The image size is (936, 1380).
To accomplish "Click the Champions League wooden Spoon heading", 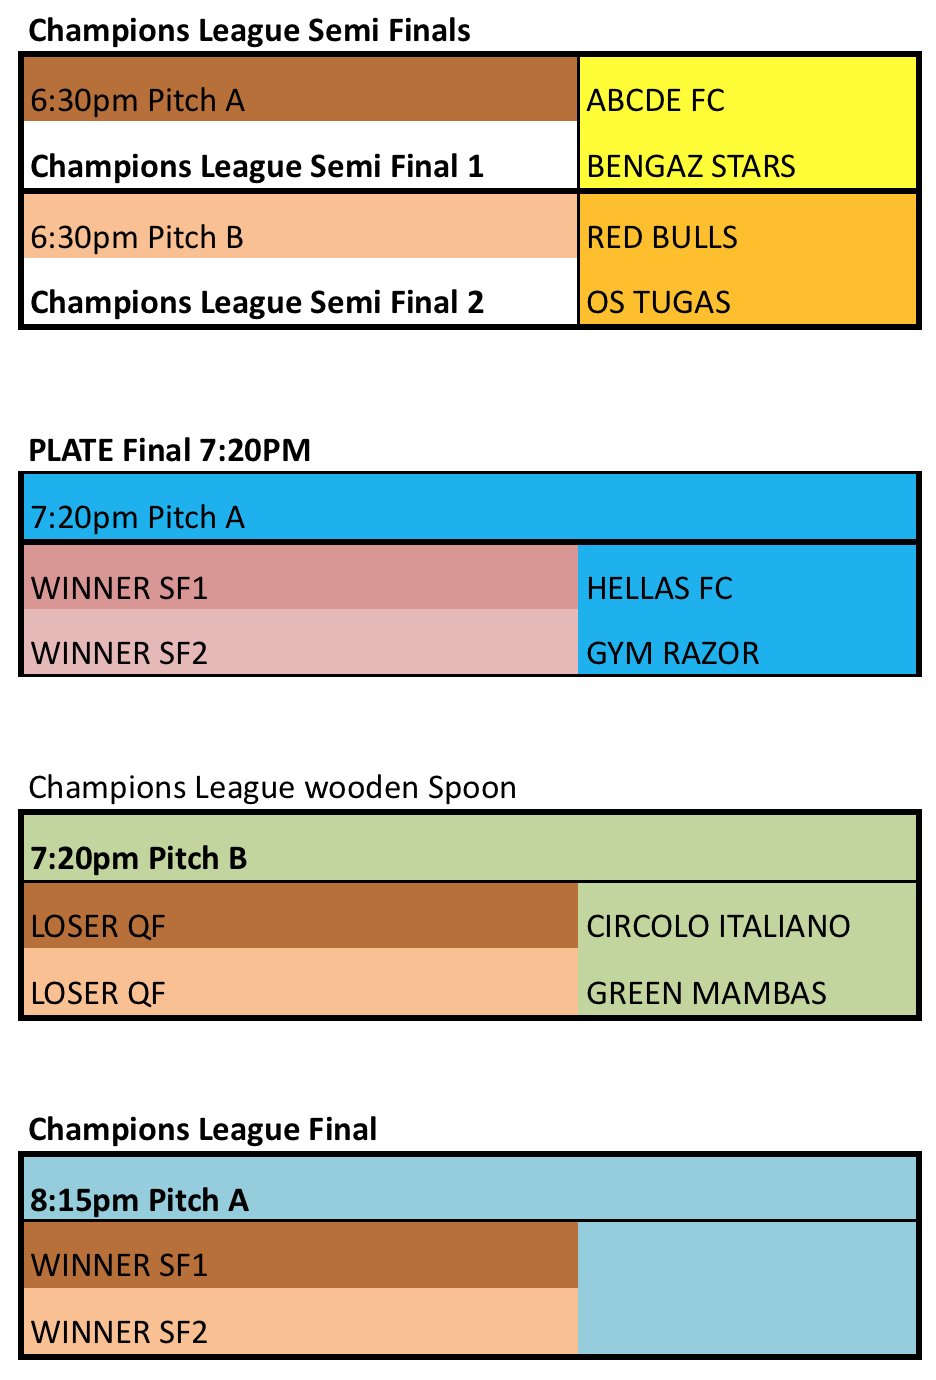I will [272, 787].
